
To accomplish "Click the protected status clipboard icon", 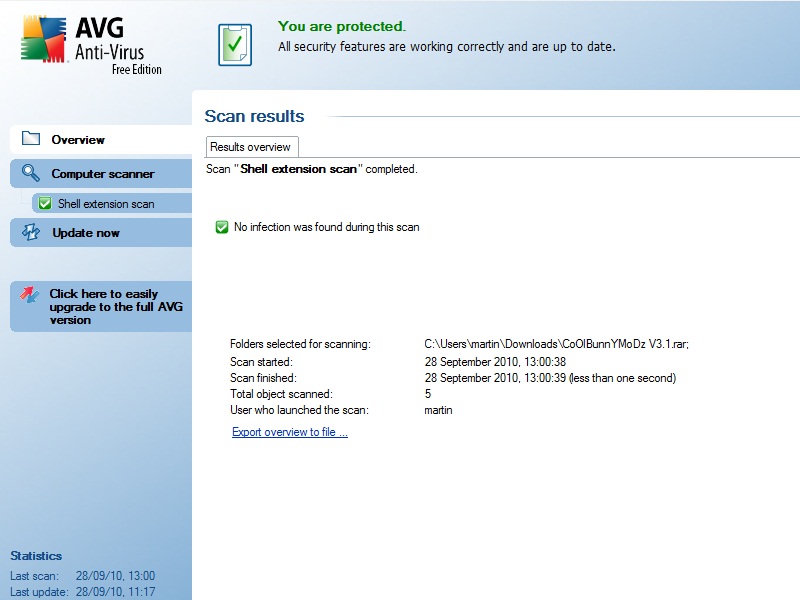I will 235,45.
